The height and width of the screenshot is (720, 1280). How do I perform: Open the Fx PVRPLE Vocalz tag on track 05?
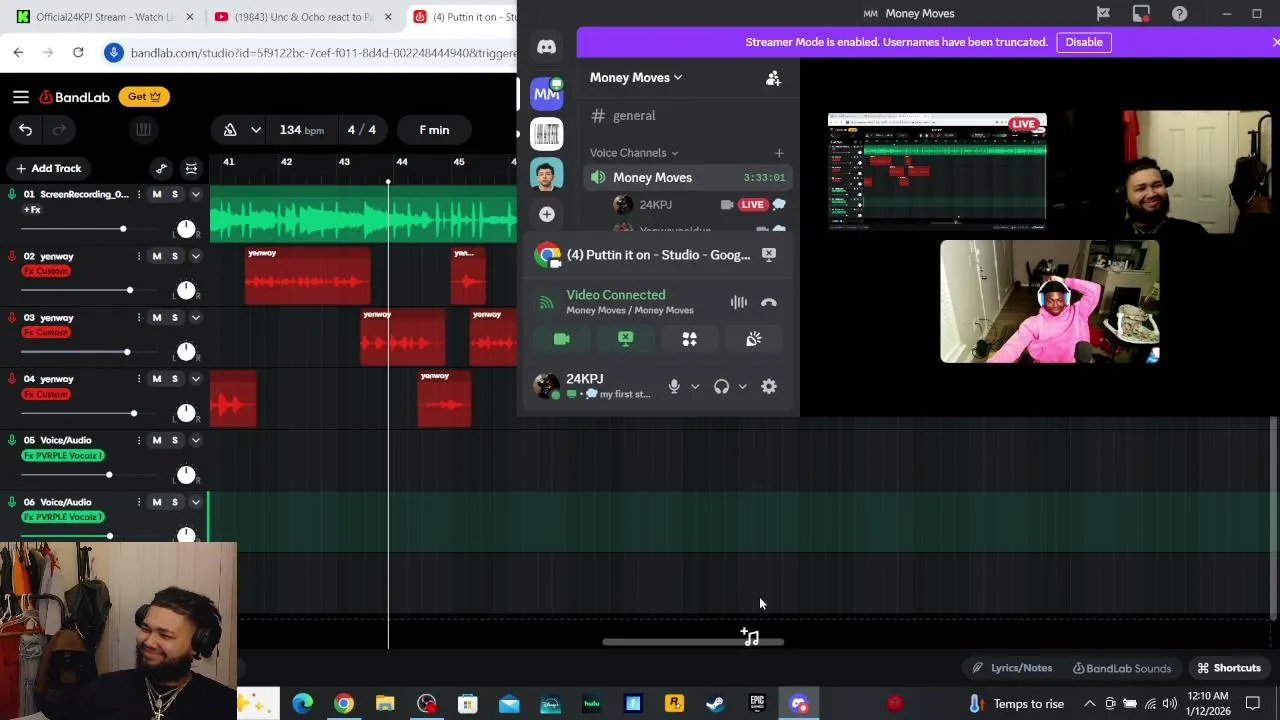(63, 456)
